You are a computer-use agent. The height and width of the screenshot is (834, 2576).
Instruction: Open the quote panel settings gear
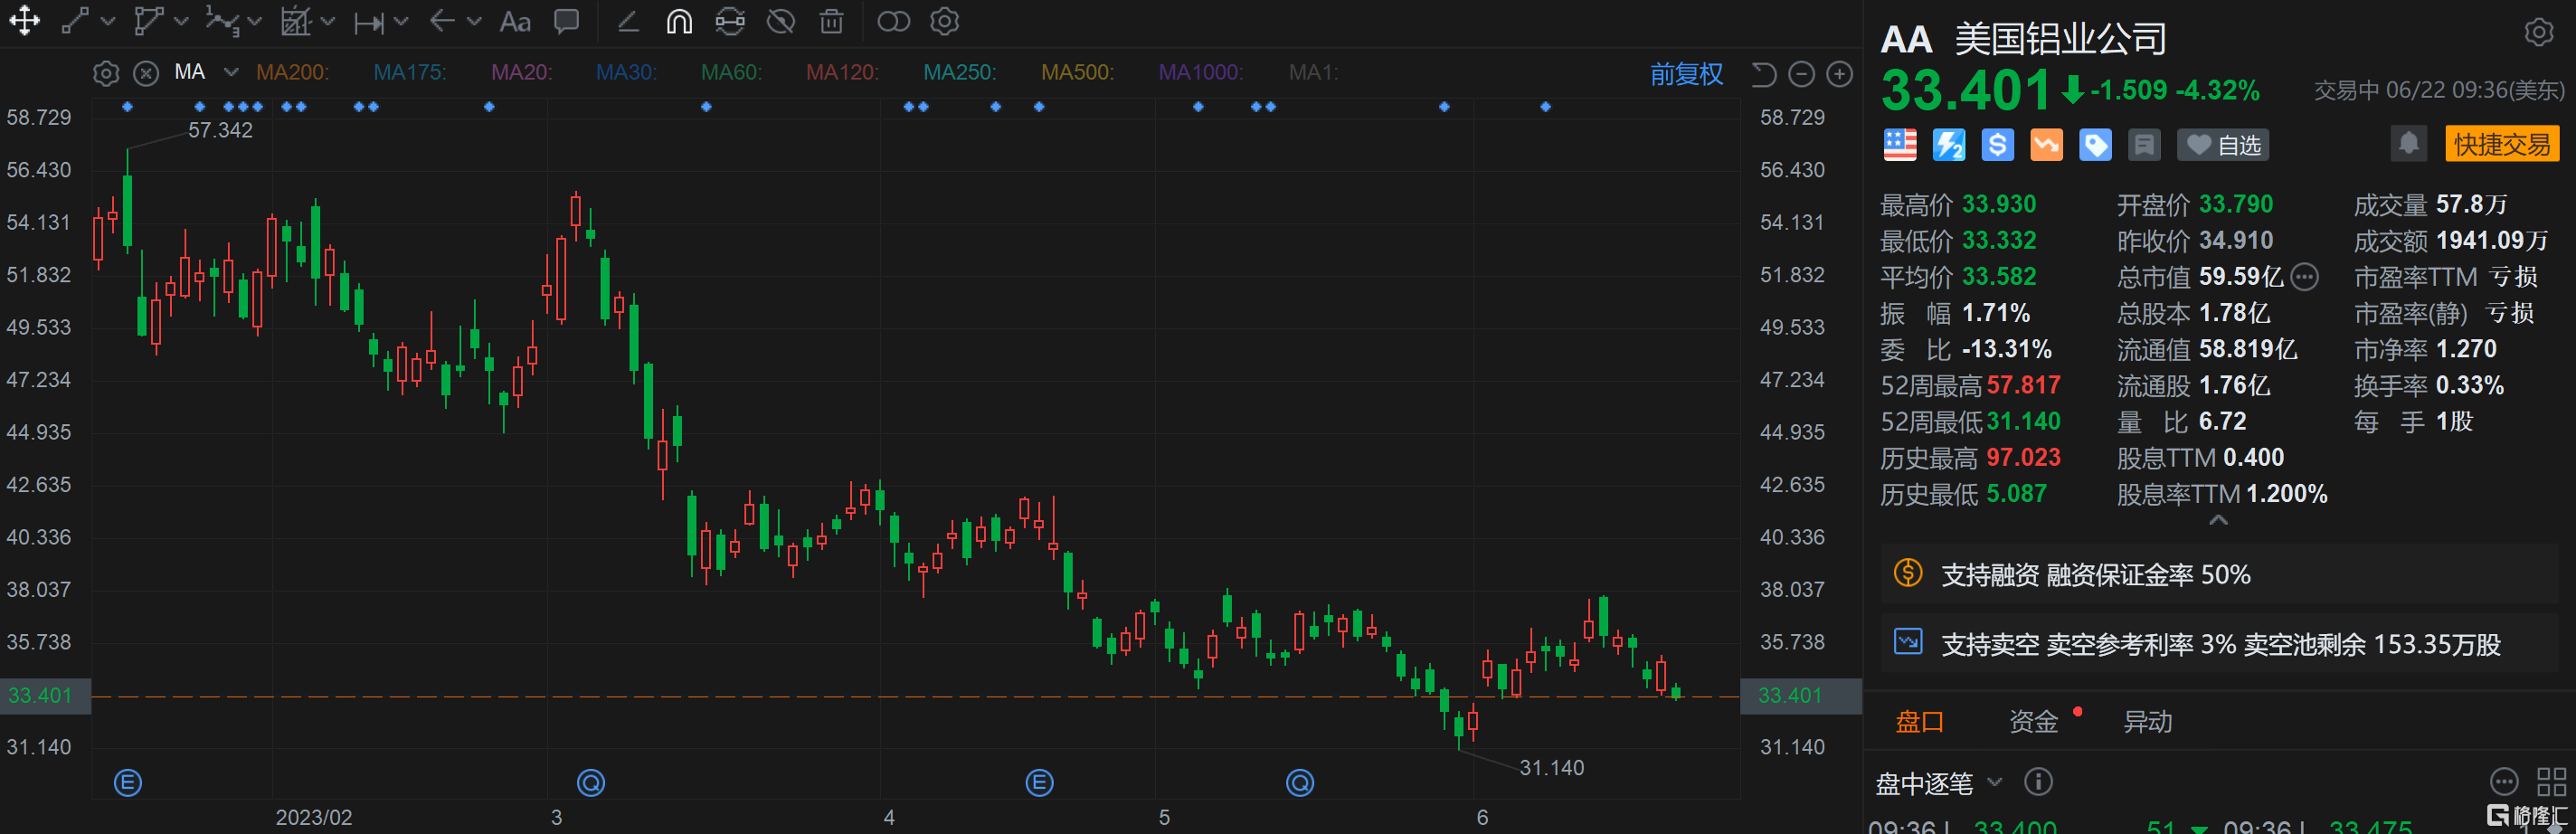[x=2538, y=33]
